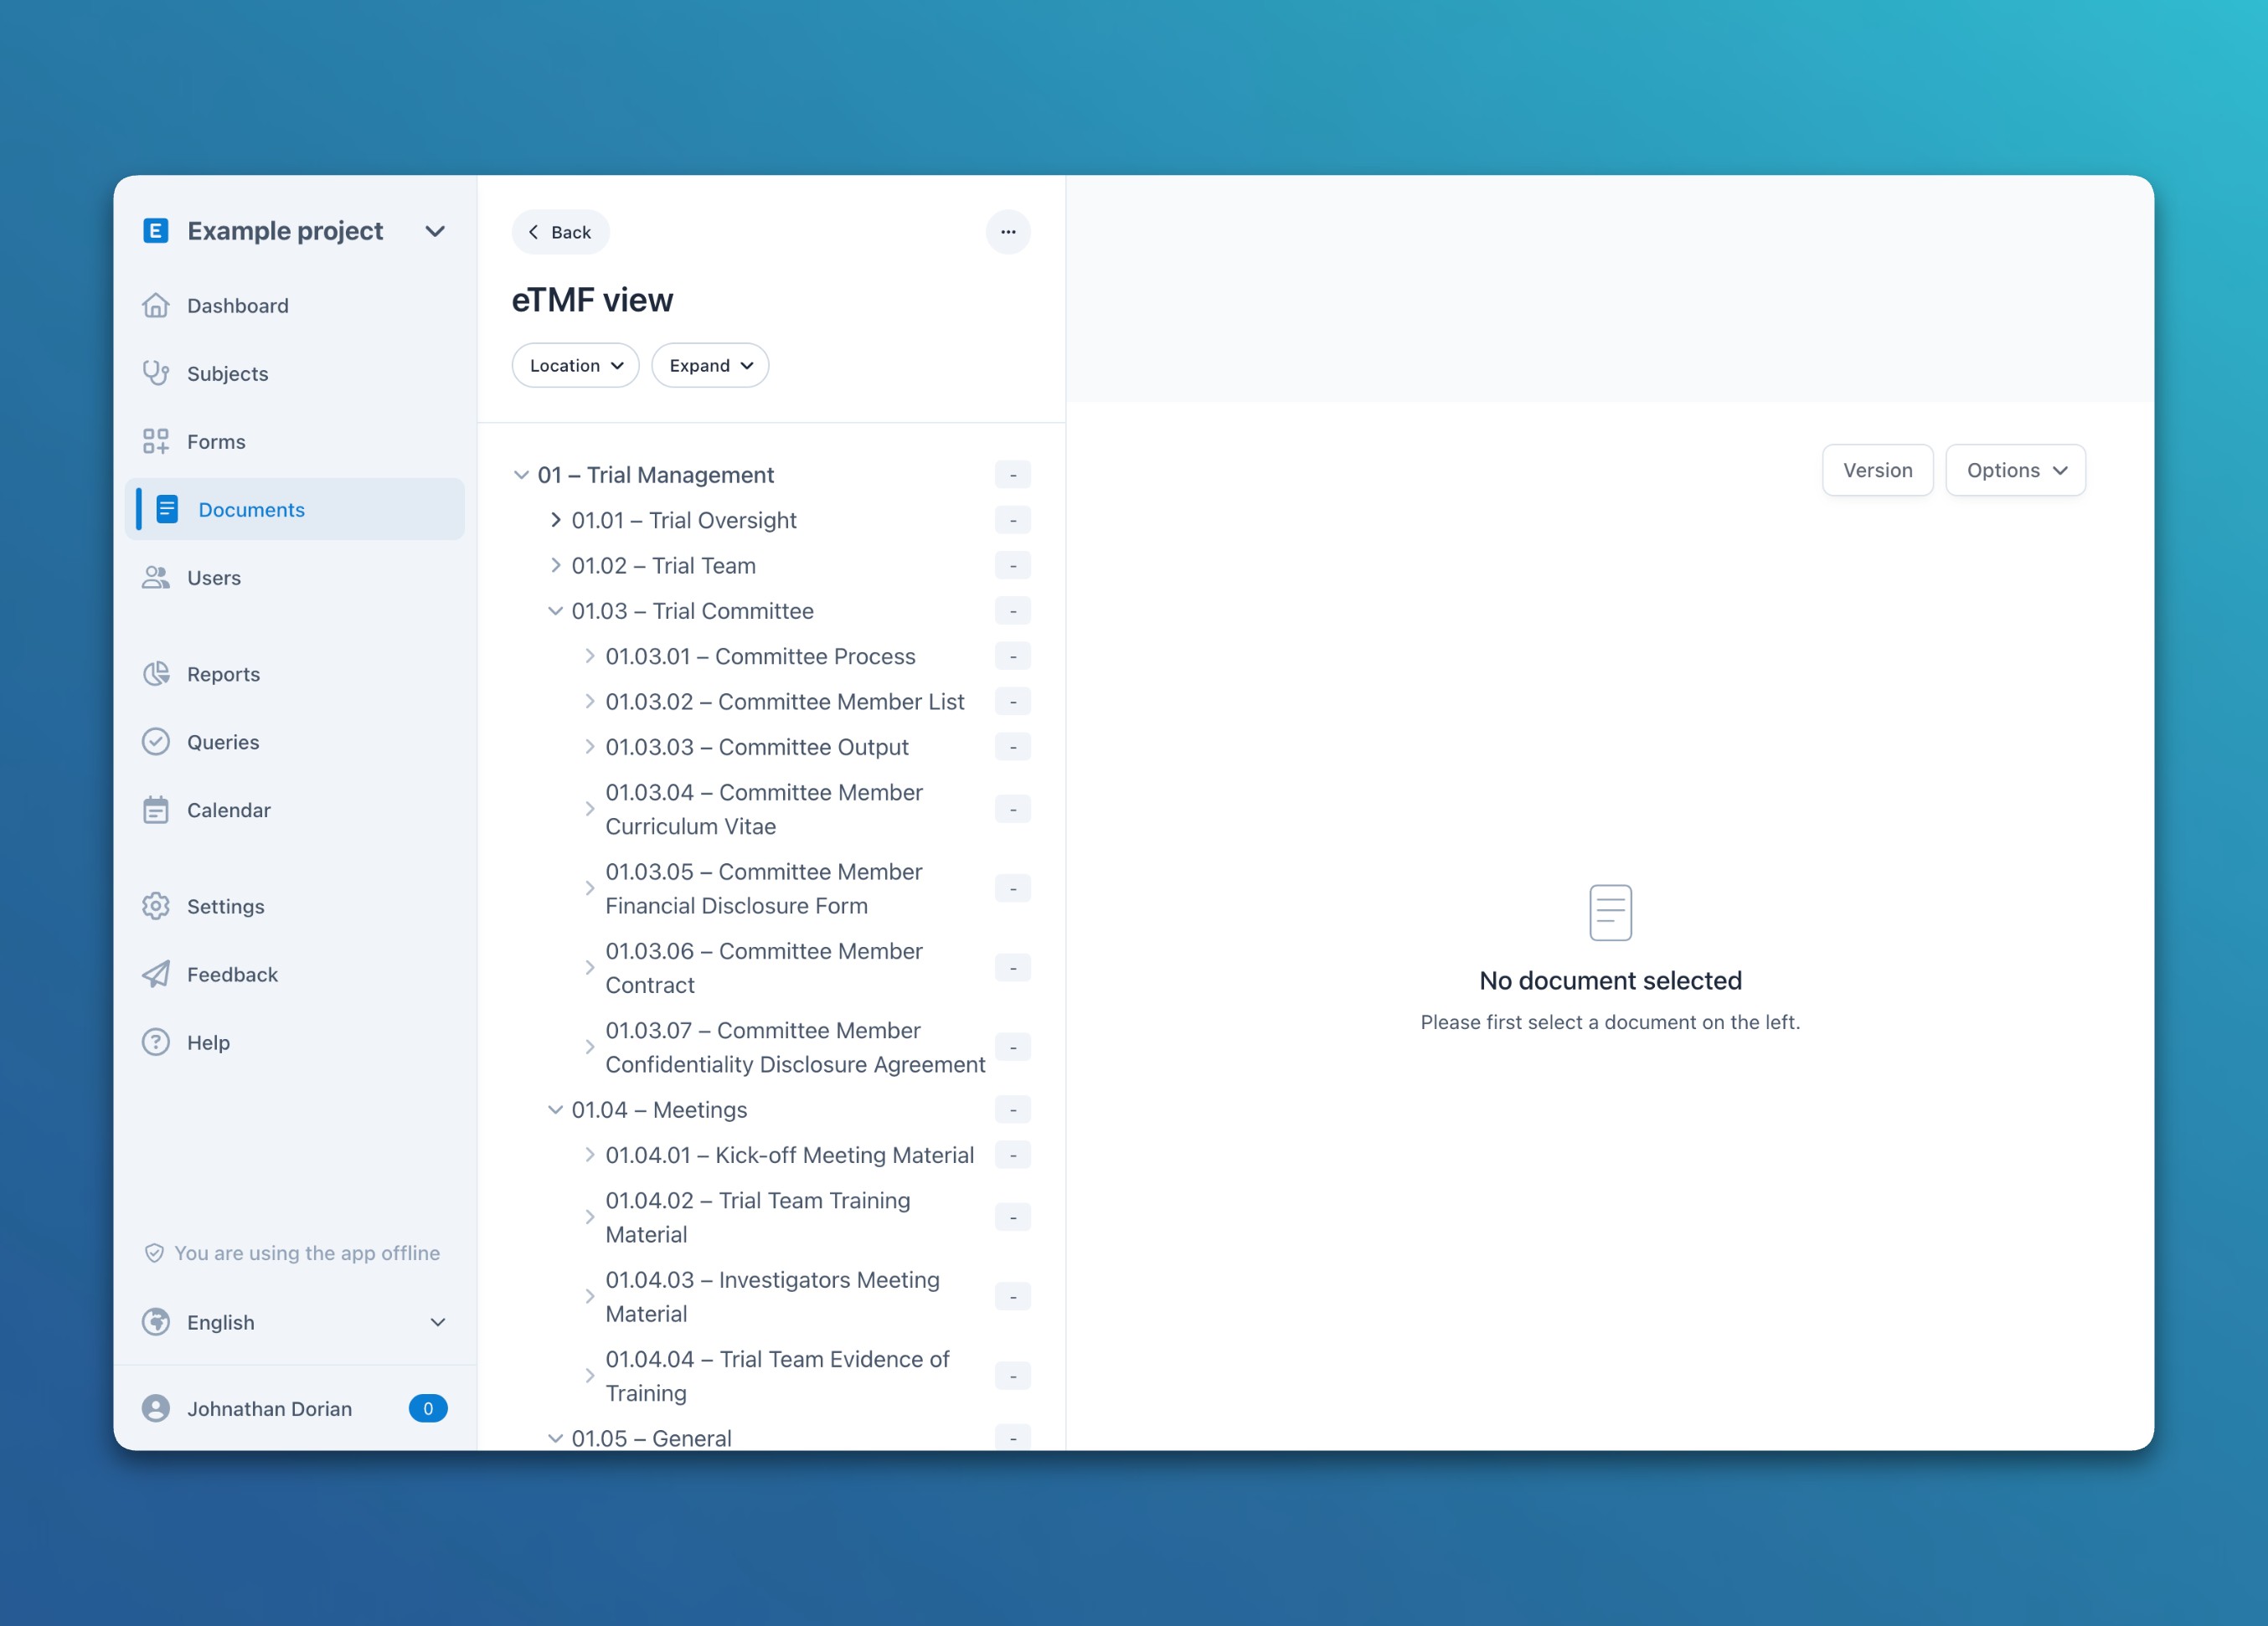
Task: Open the Example project dropdown chevron
Action: [x=435, y=231]
